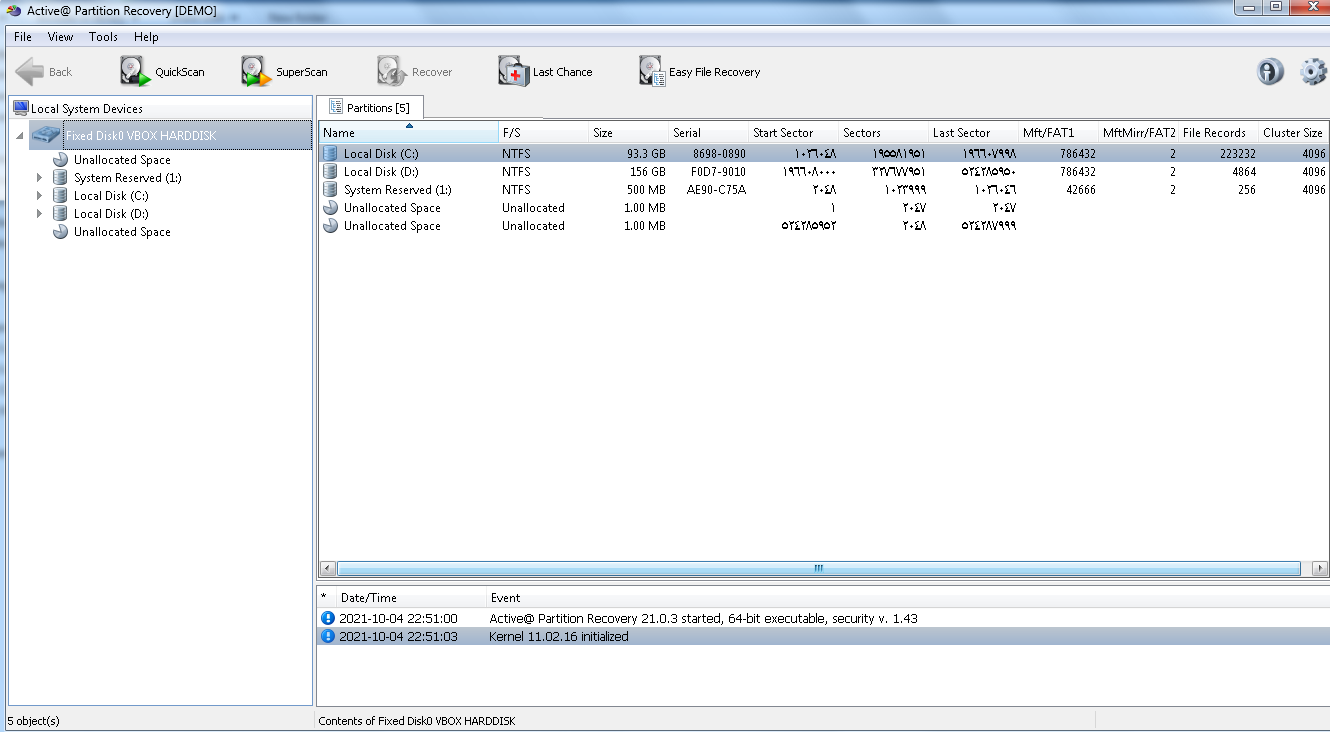
Task: Select Local Disk (D:) in the device tree
Action: pyautogui.click(x=111, y=214)
